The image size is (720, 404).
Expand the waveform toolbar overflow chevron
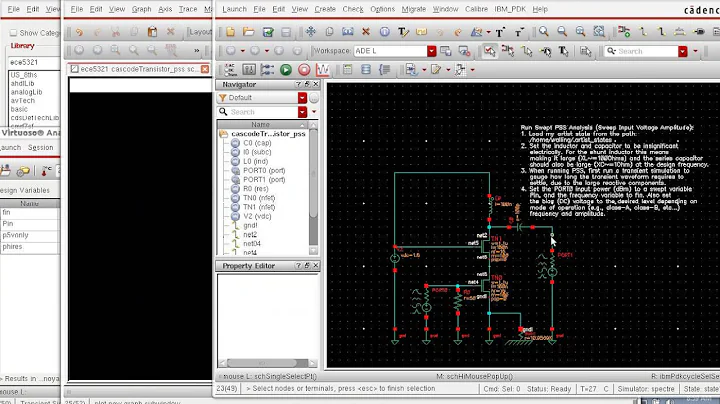tap(197, 50)
